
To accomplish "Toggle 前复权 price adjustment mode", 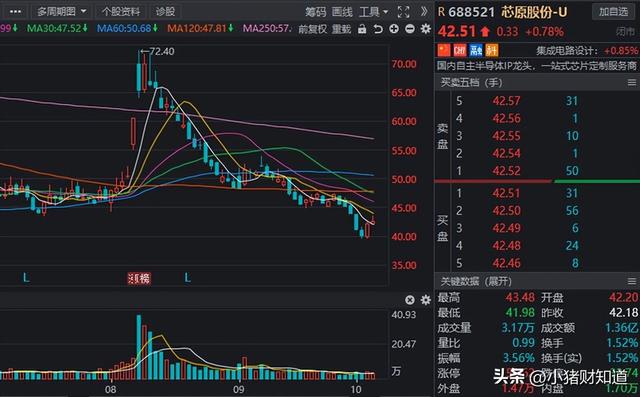I will tap(313, 29).
